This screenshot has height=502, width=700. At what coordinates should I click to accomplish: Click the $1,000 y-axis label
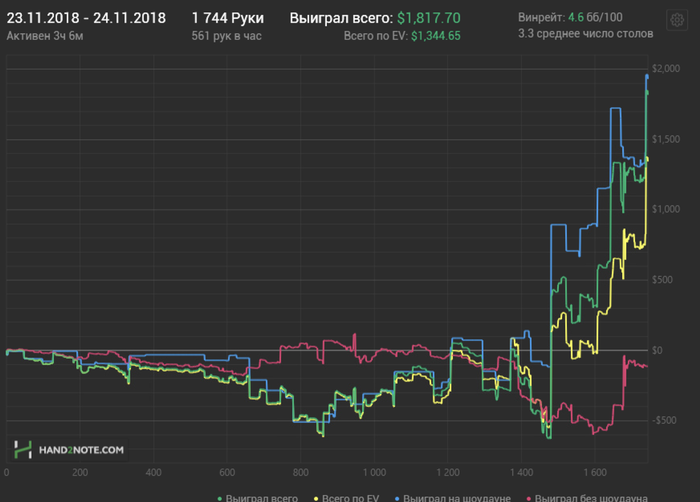(x=666, y=209)
